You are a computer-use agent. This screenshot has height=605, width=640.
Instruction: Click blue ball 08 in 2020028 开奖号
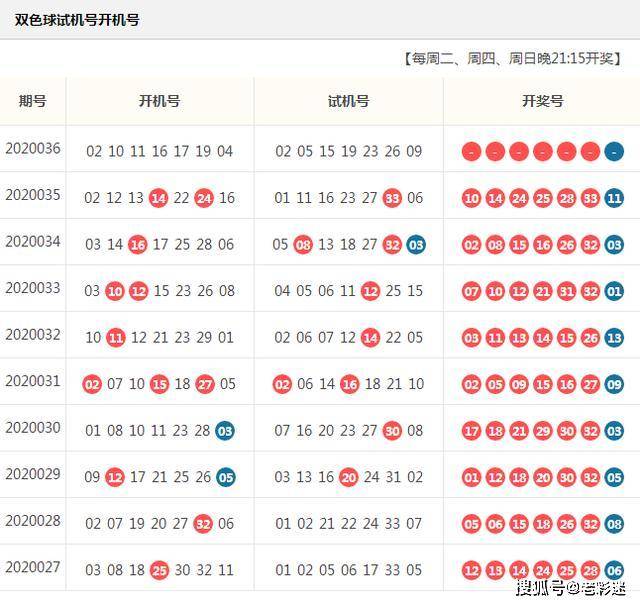pyautogui.click(x=614, y=524)
